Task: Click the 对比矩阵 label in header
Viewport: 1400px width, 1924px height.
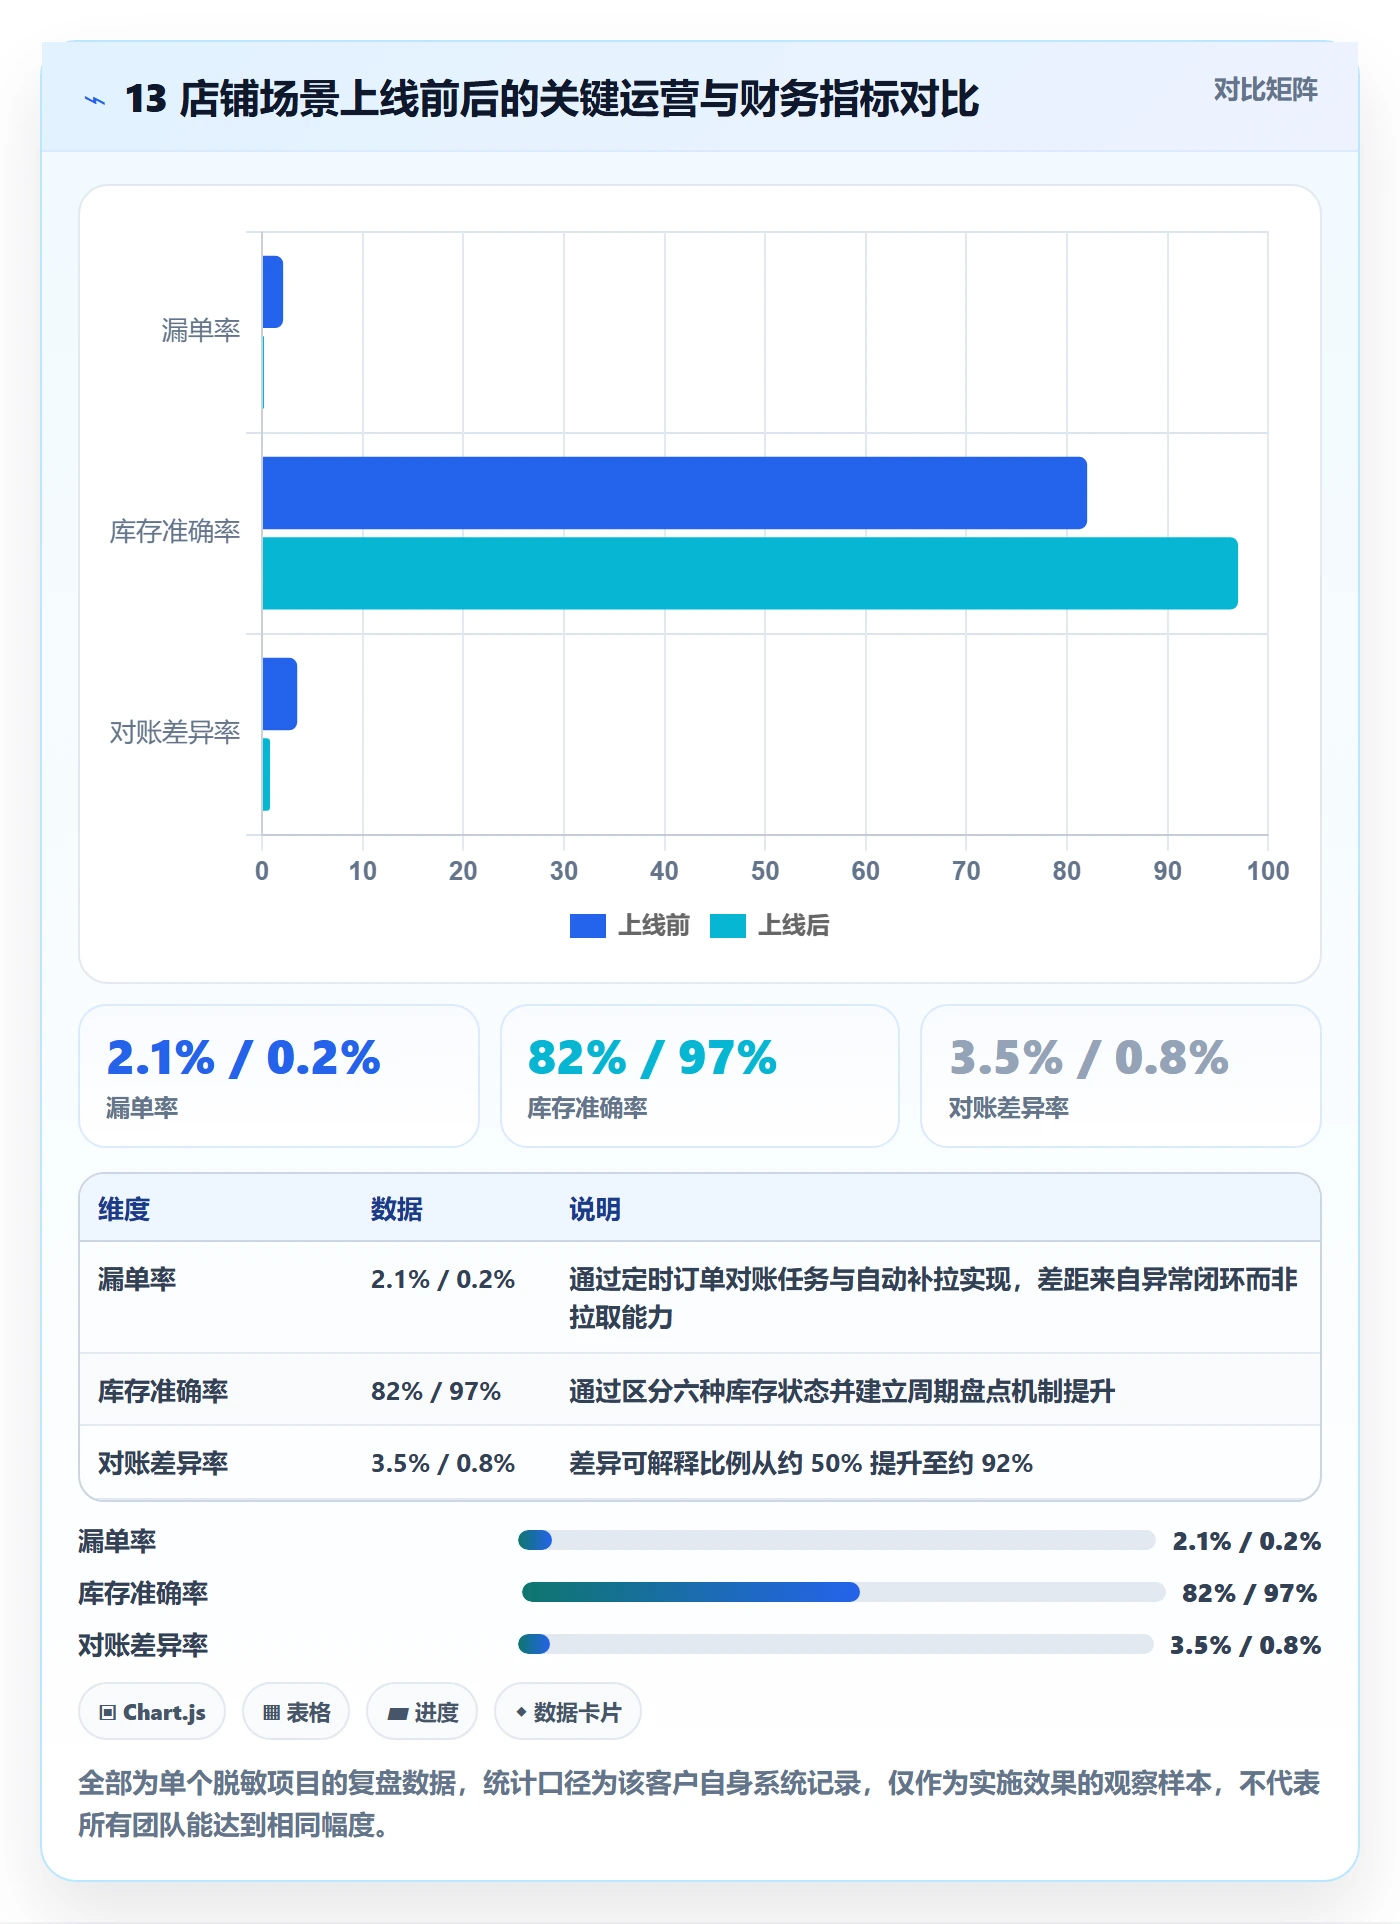Action: tap(1265, 90)
